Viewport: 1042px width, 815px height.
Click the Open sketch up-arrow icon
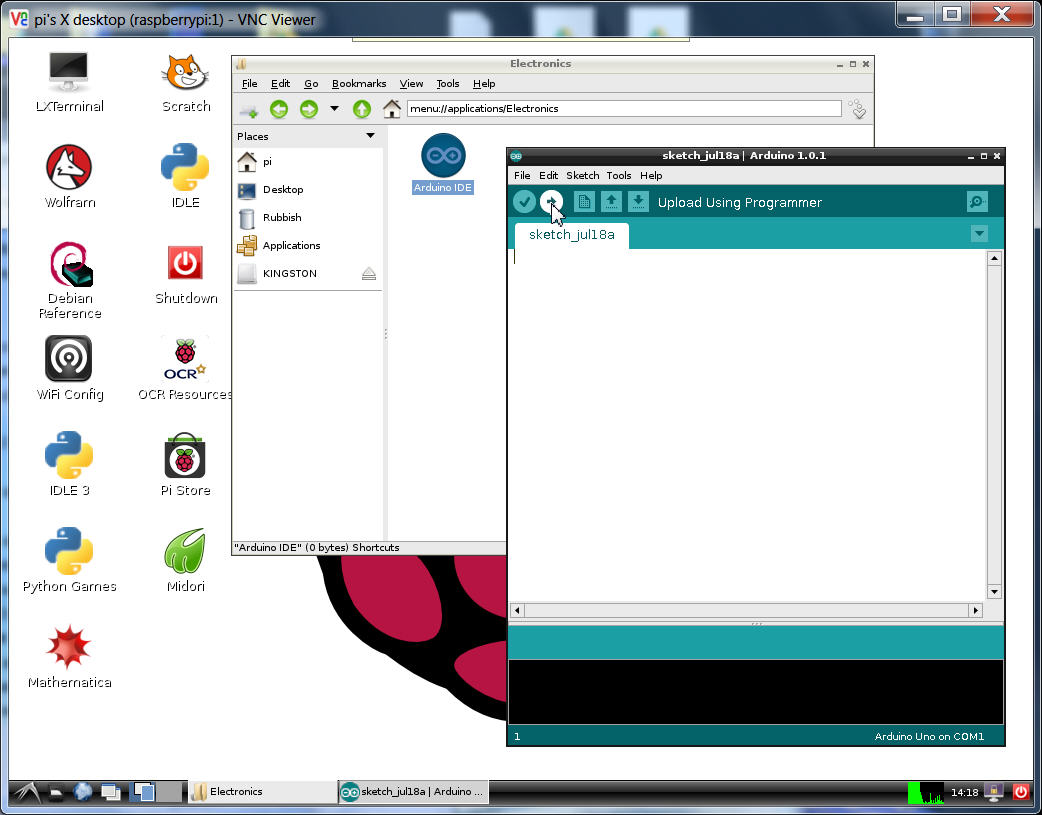point(611,202)
